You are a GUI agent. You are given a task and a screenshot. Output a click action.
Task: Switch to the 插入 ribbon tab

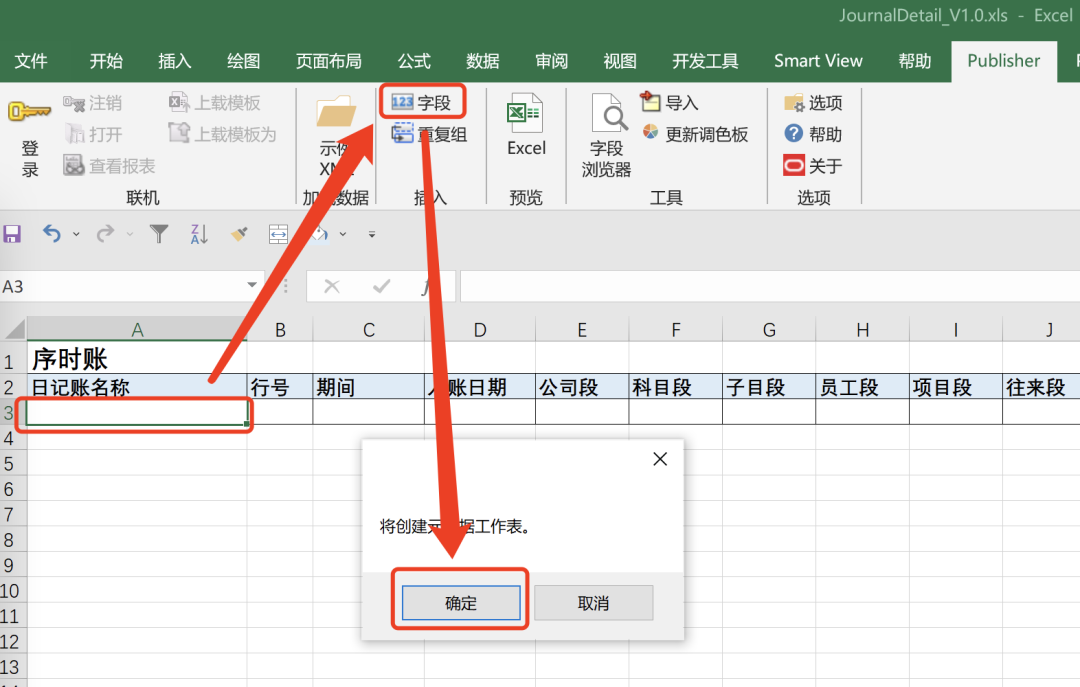pyautogui.click(x=174, y=61)
